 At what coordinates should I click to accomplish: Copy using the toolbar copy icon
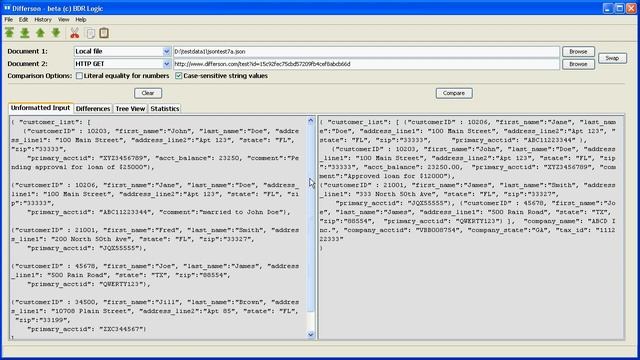pos(90,33)
